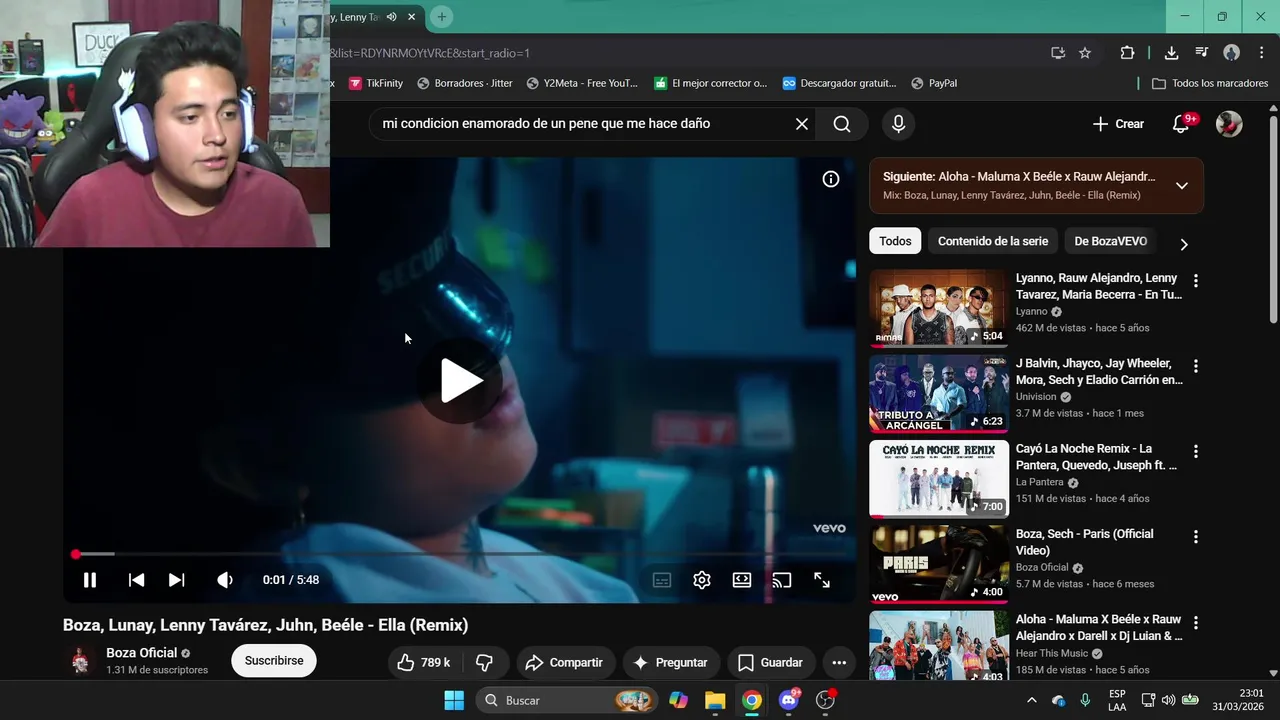Cast the video to a TV
Screen dimensions: 1280x720
pyautogui.click(x=782, y=580)
